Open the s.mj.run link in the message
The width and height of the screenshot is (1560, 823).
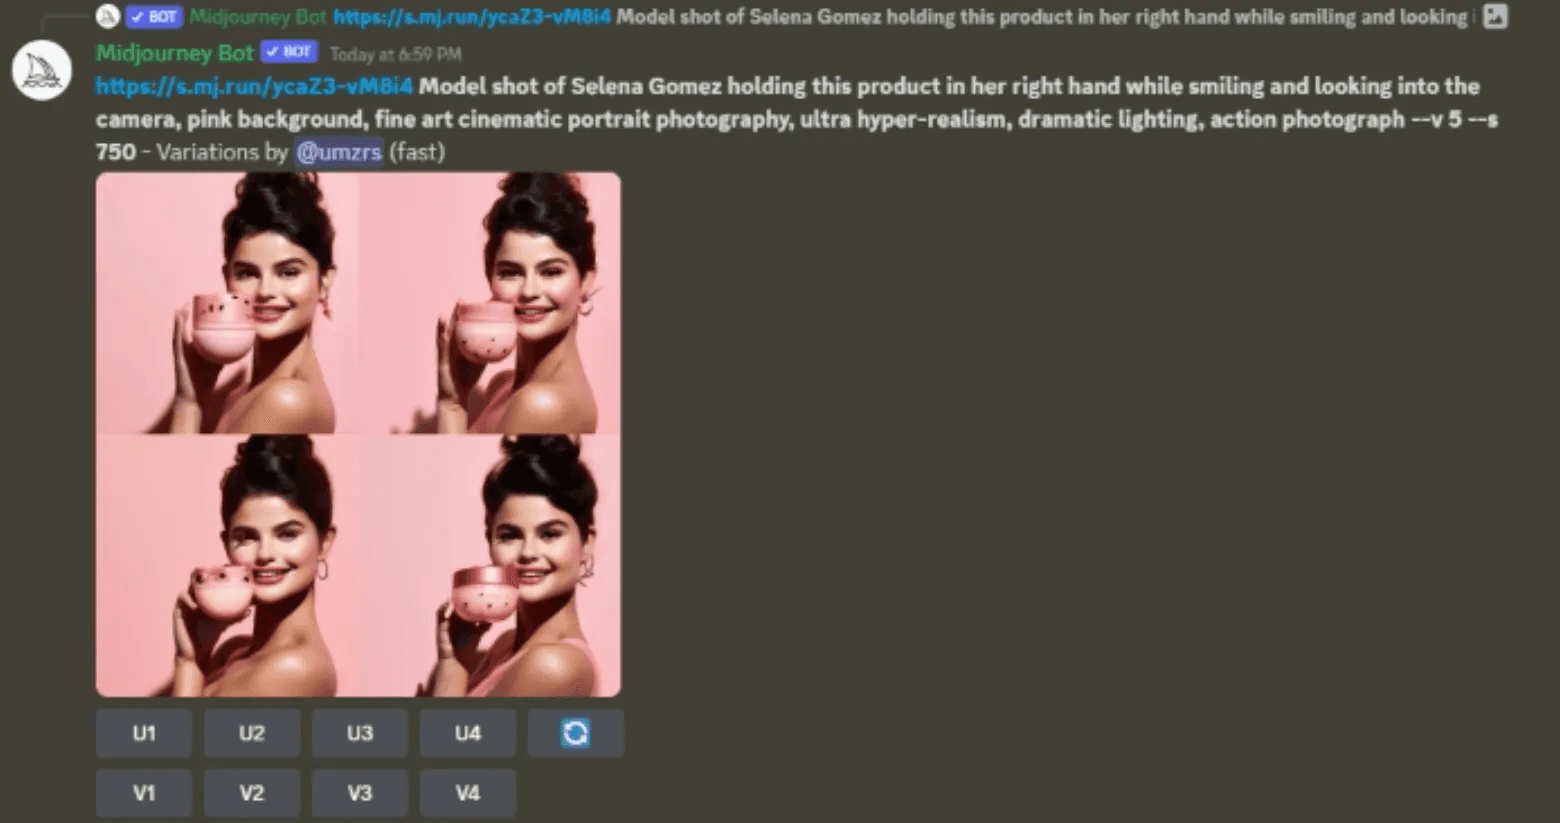pos(254,86)
